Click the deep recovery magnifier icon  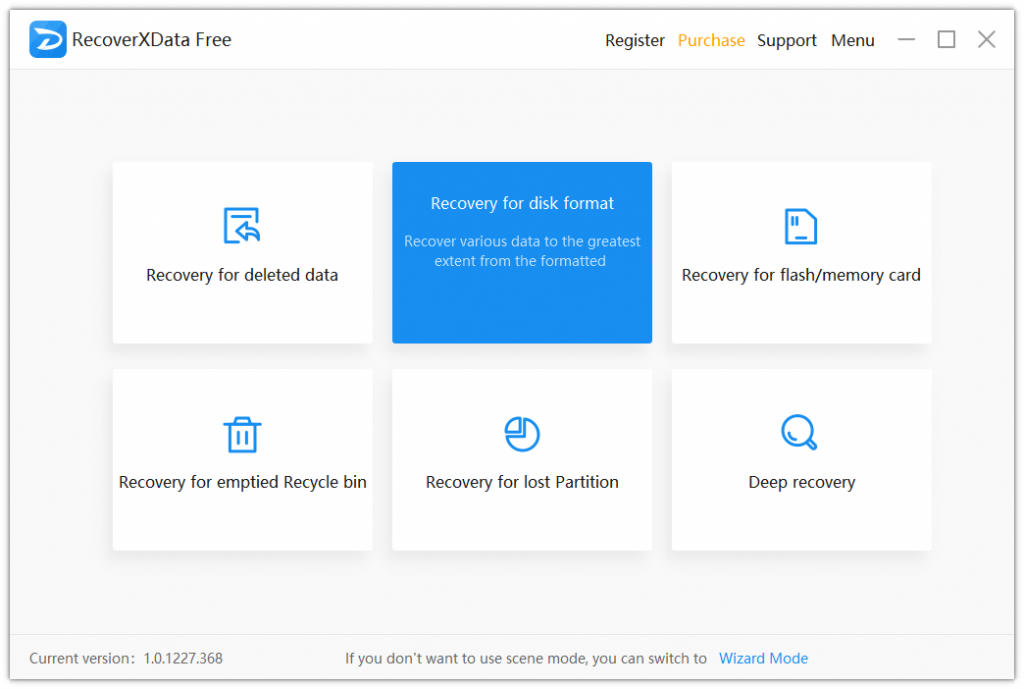(x=799, y=432)
